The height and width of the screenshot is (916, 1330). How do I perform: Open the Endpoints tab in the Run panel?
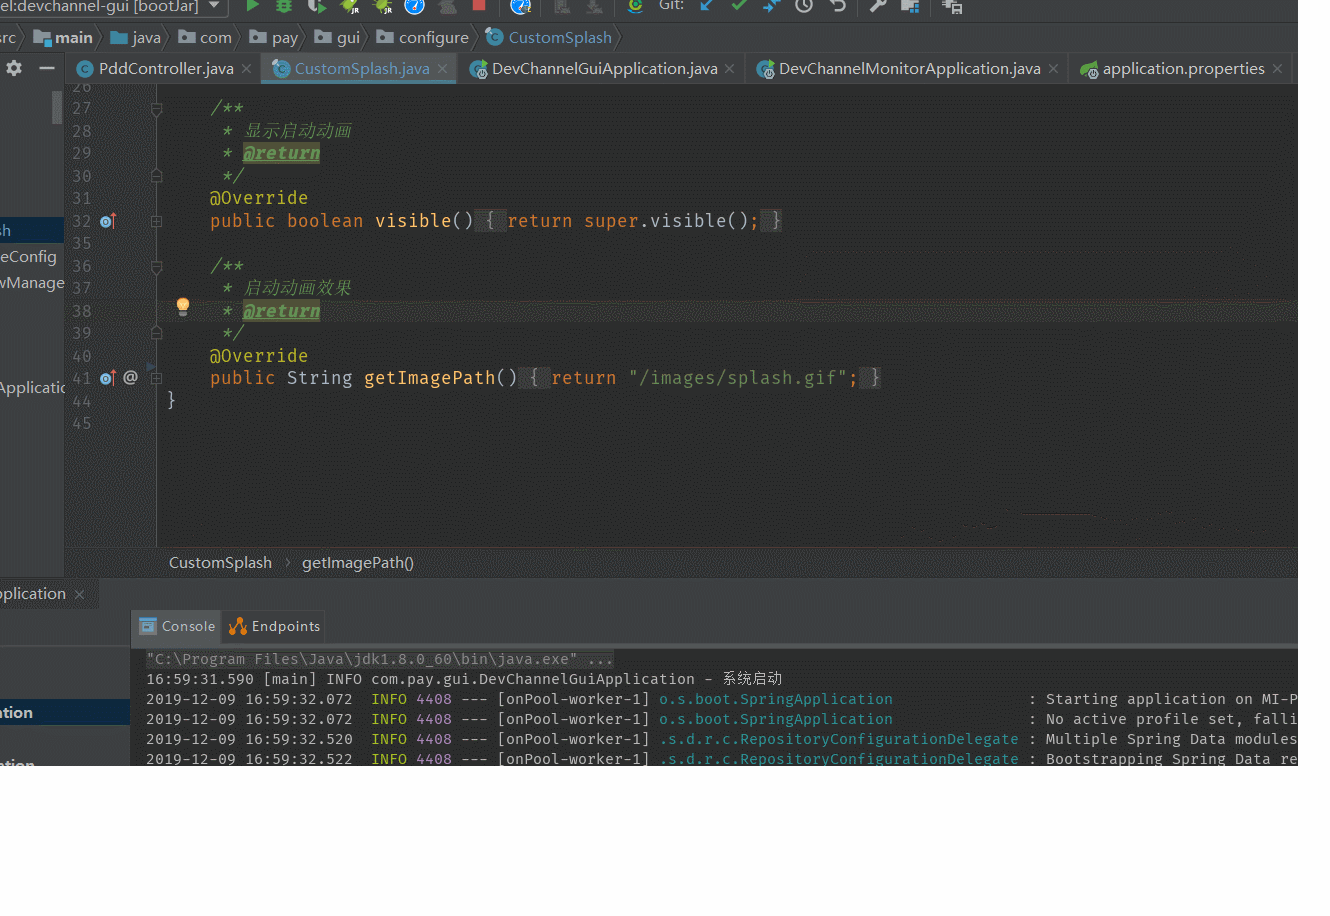click(x=275, y=626)
